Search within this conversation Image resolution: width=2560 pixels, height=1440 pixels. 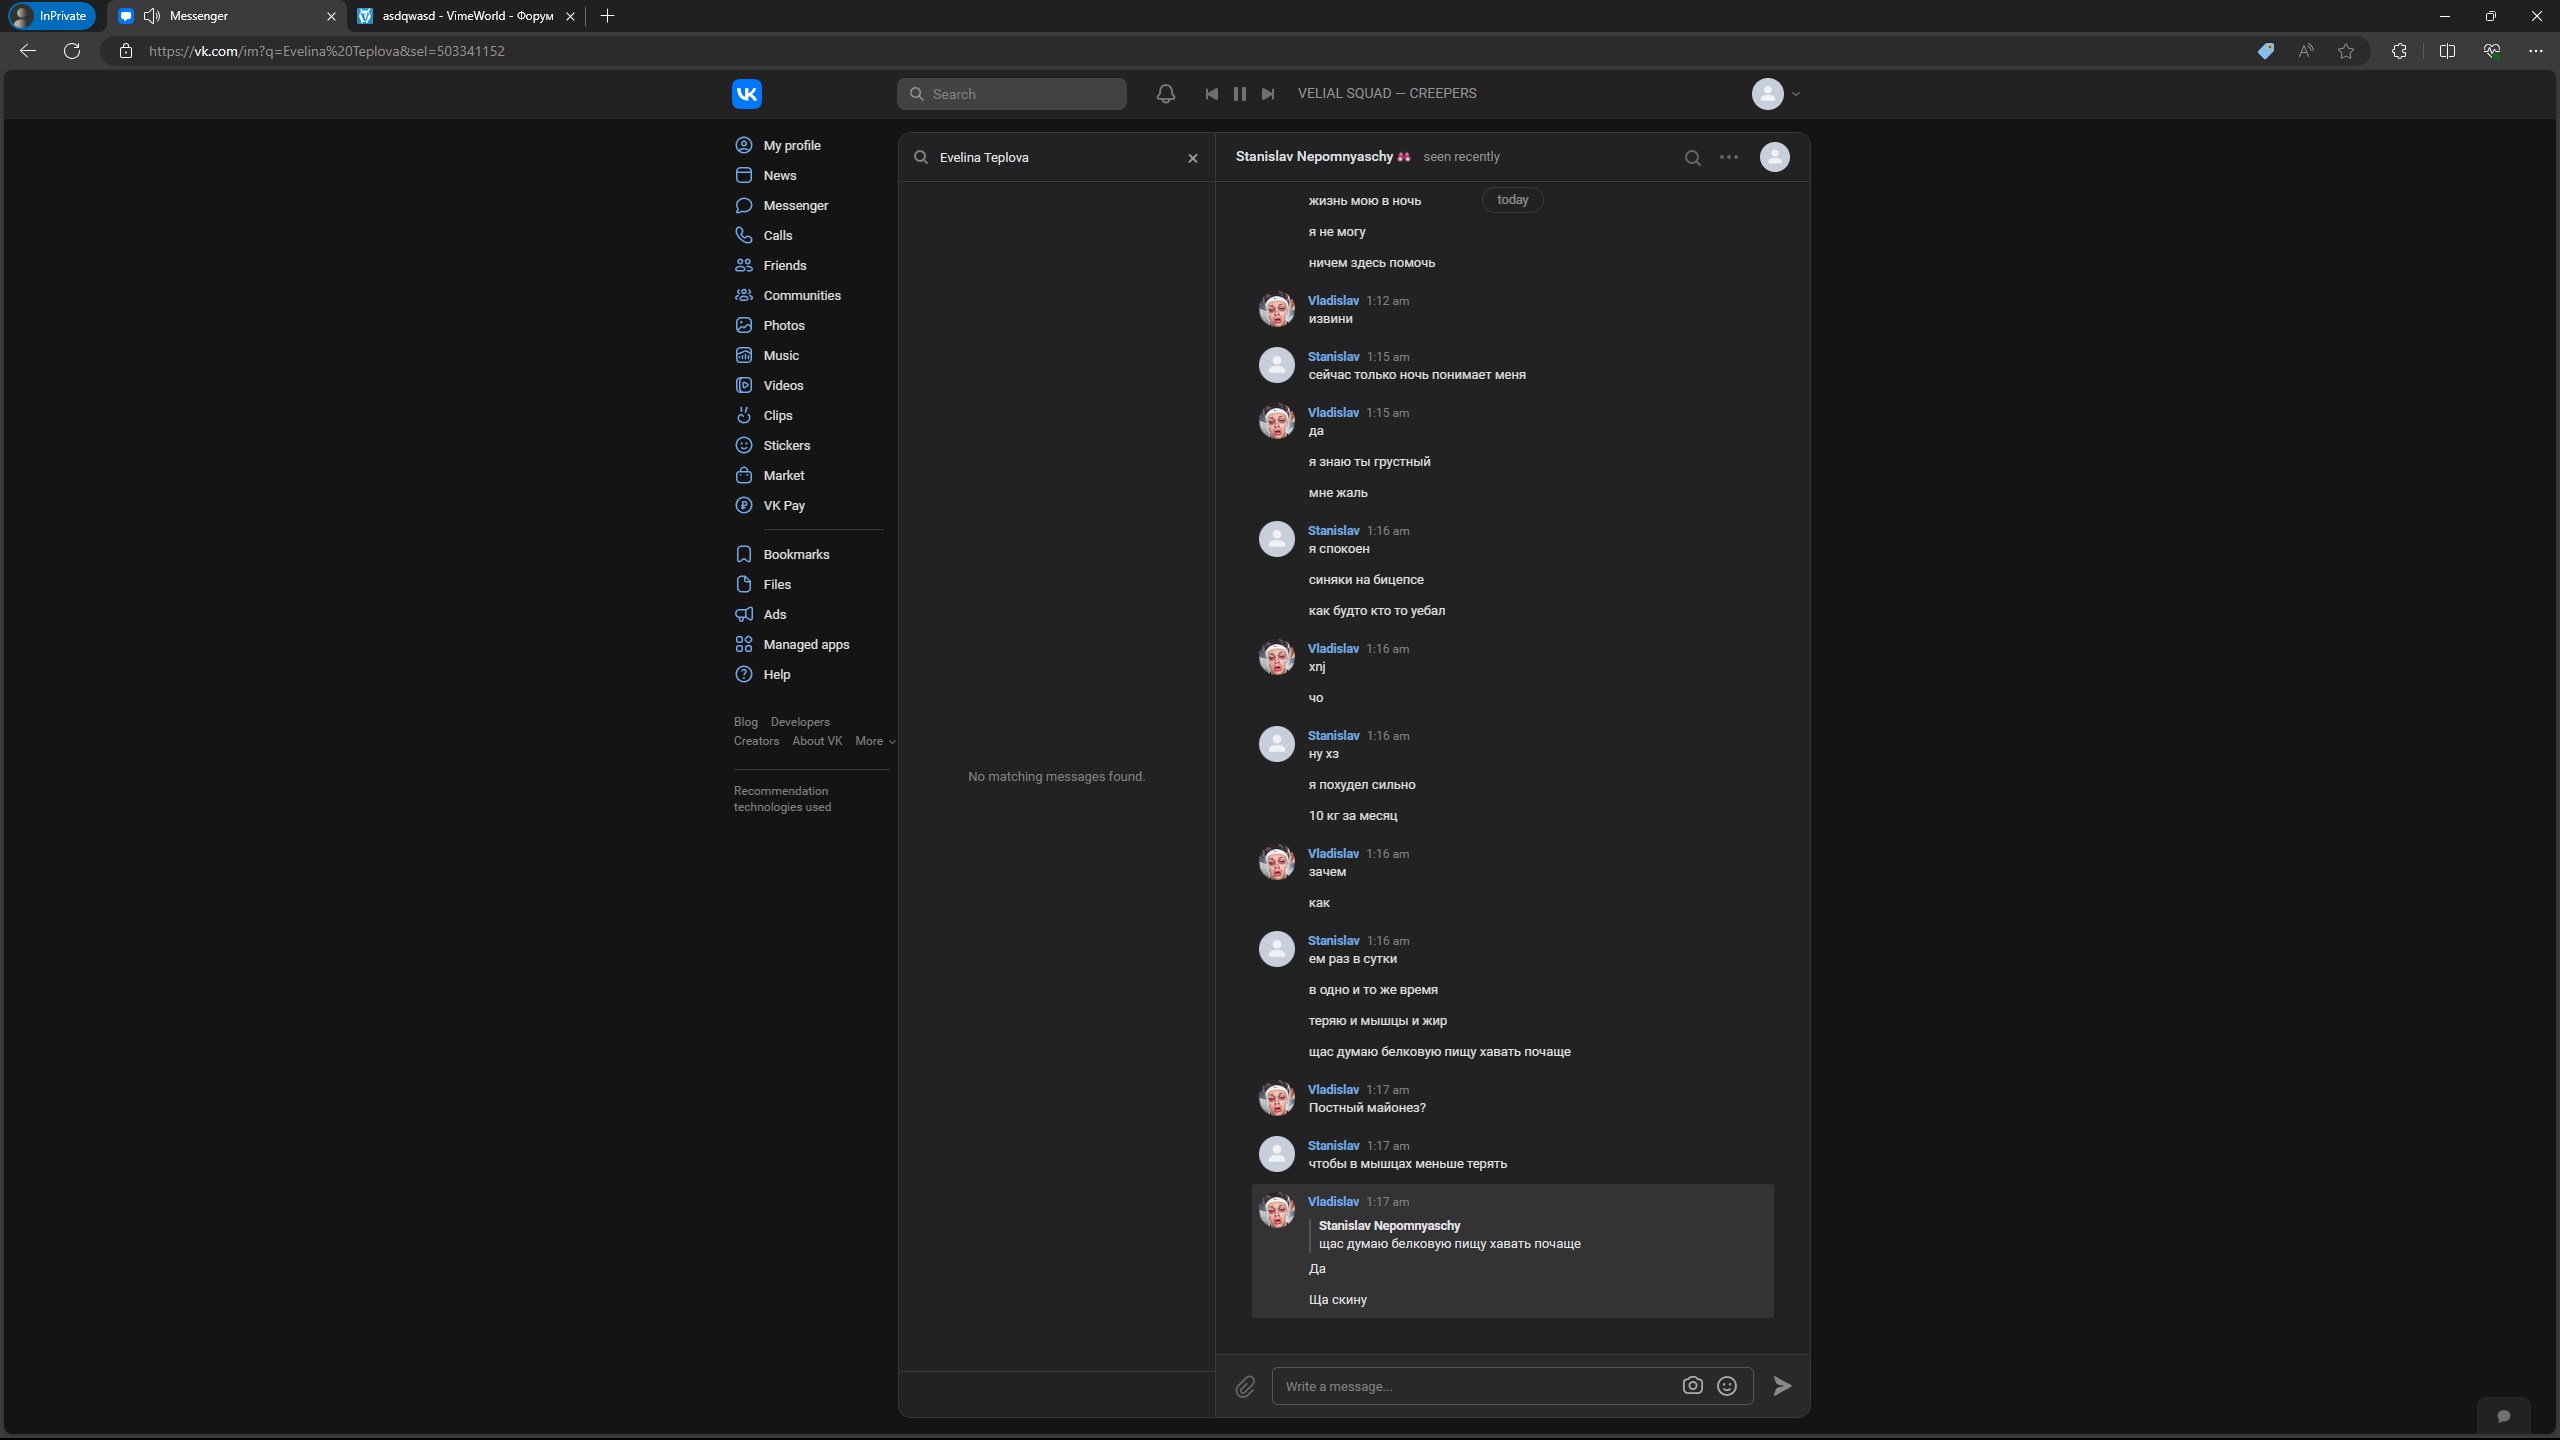tap(1692, 157)
